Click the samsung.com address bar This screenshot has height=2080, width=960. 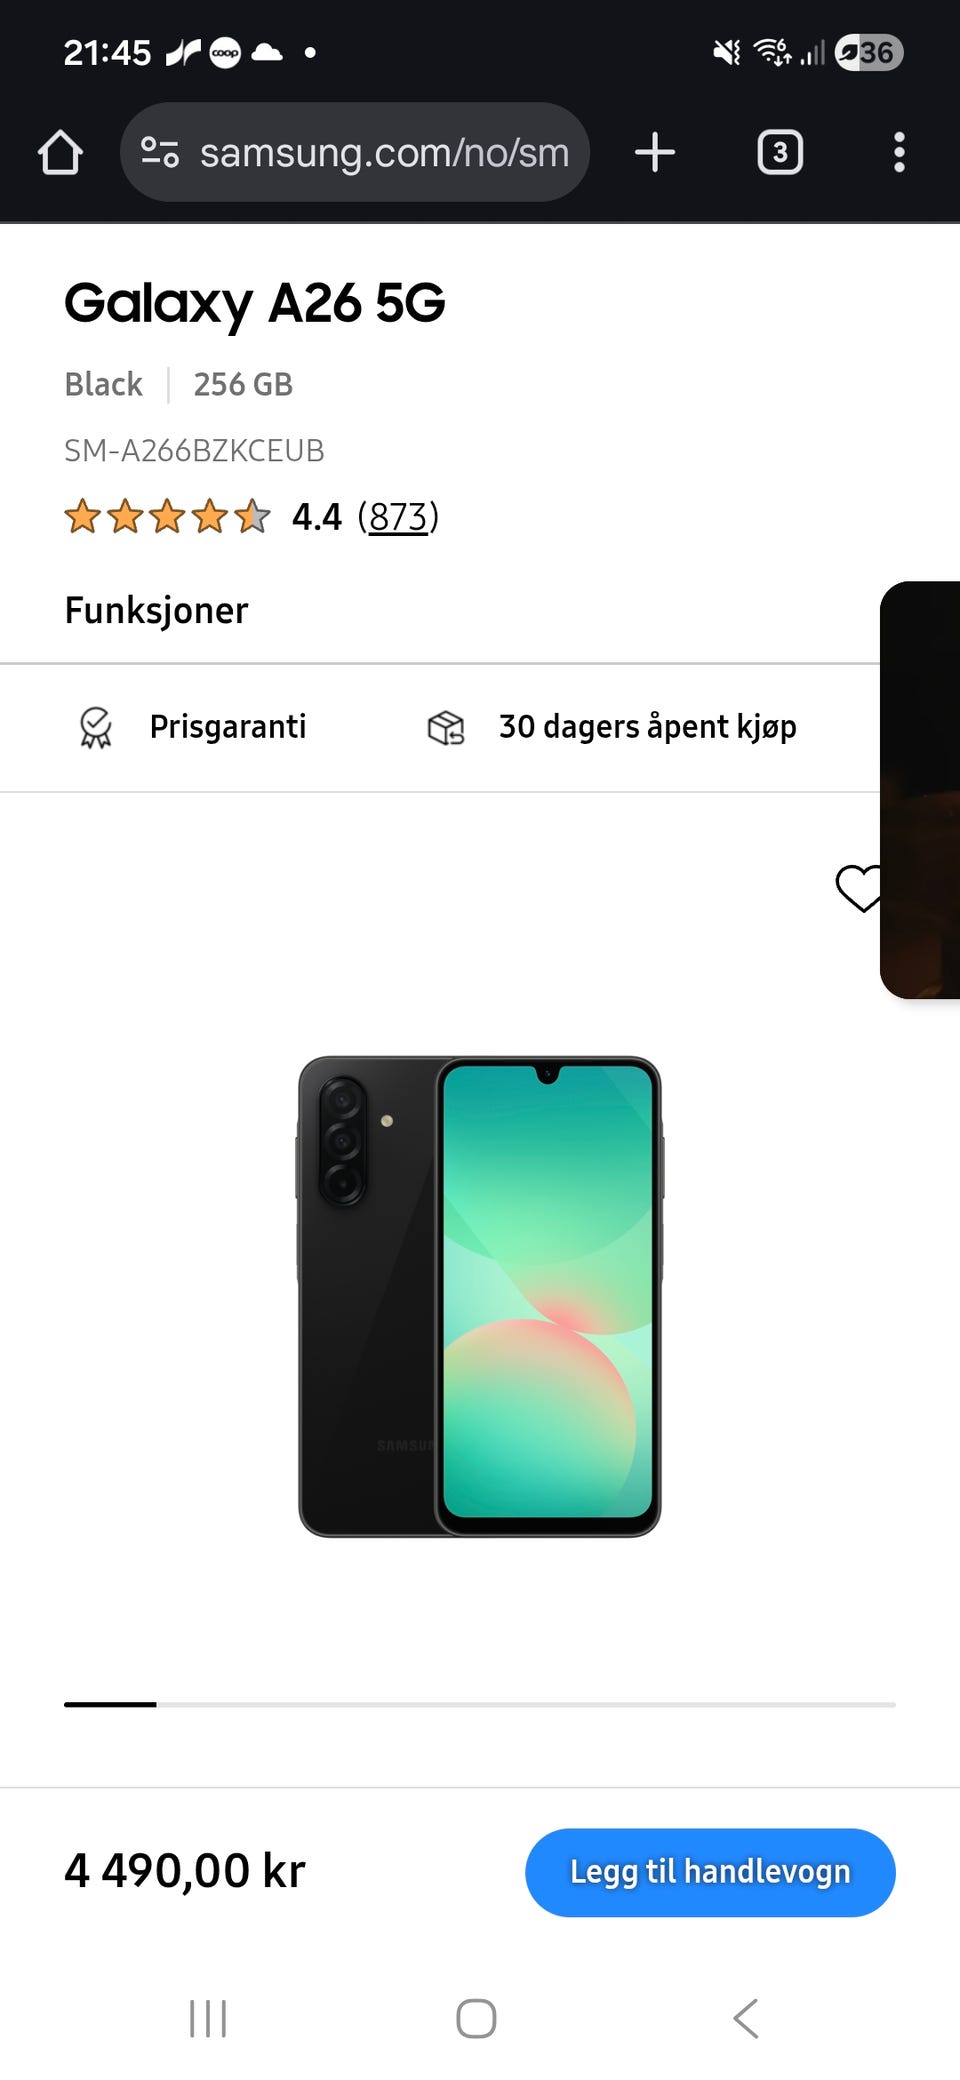pos(355,152)
